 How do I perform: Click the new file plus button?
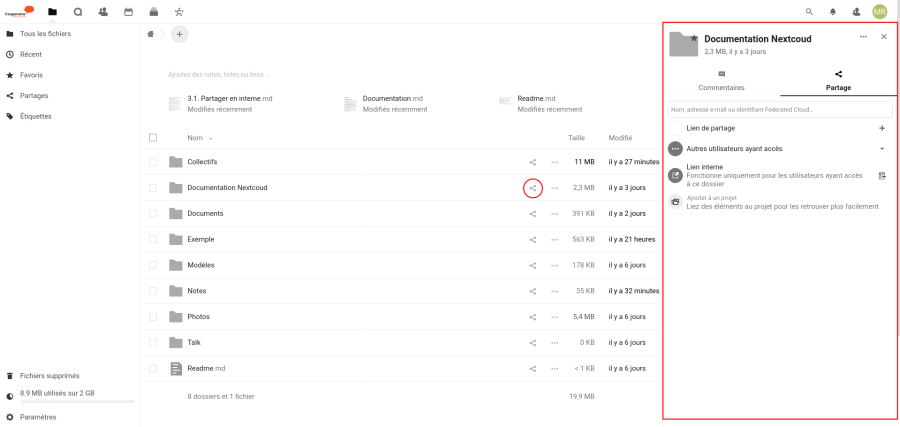tap(179, 34)
